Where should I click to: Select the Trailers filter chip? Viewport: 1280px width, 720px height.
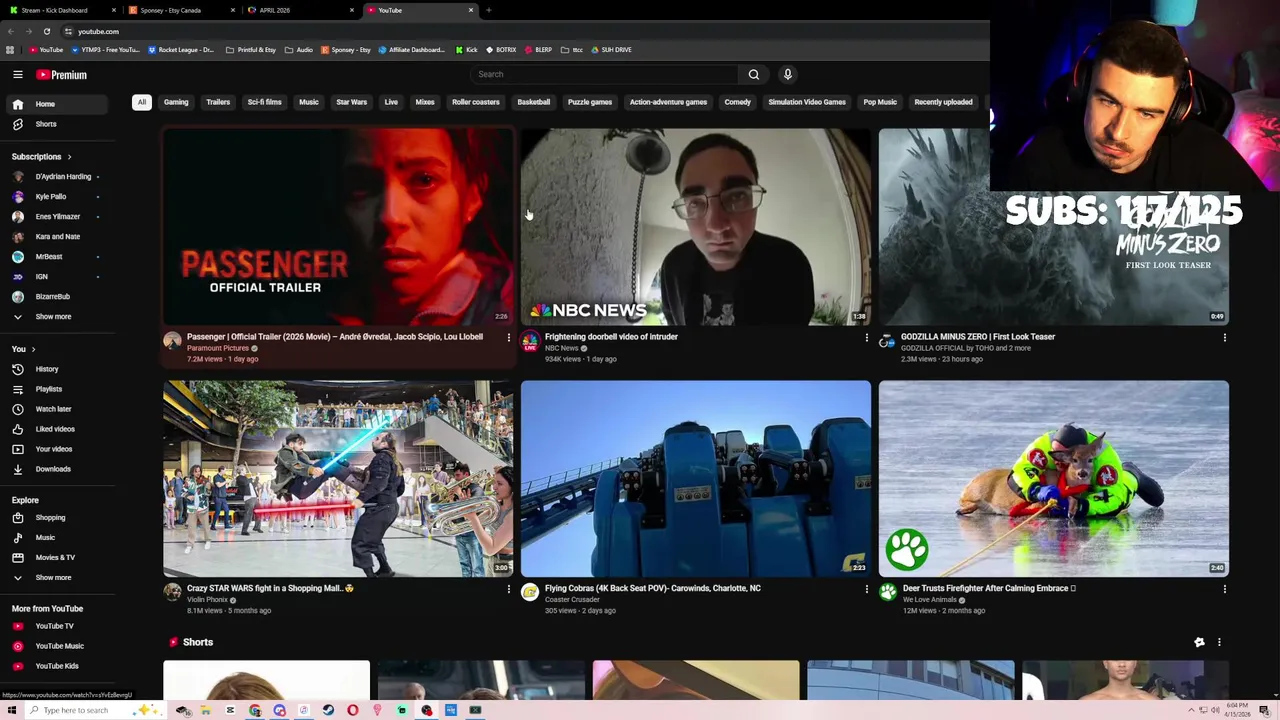[218, 102]
